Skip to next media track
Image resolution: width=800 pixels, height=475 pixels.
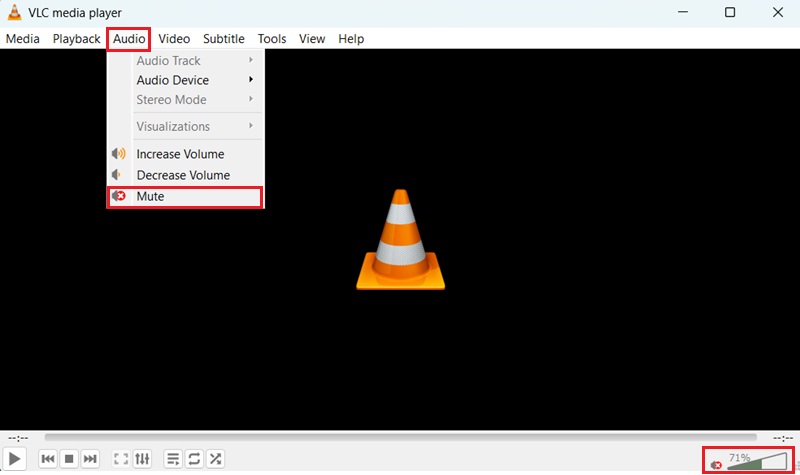point(90,459)
